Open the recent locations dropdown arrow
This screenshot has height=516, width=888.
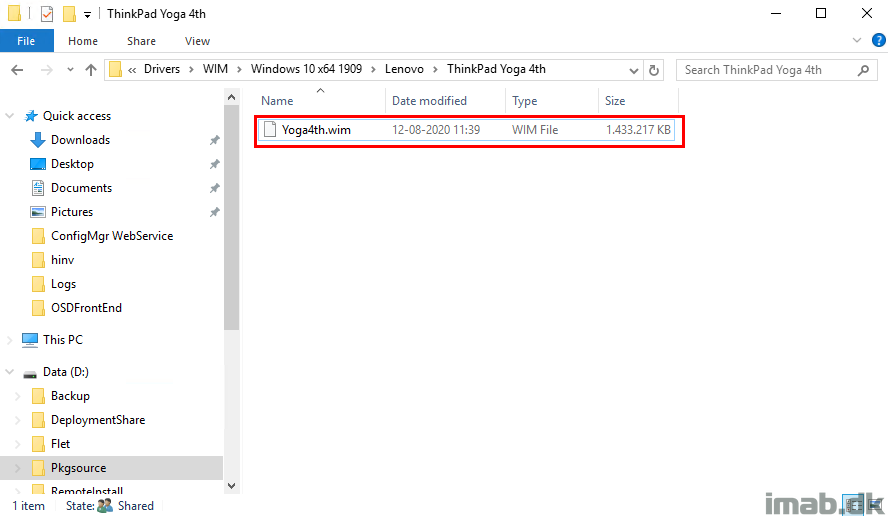tap(70, 70)
